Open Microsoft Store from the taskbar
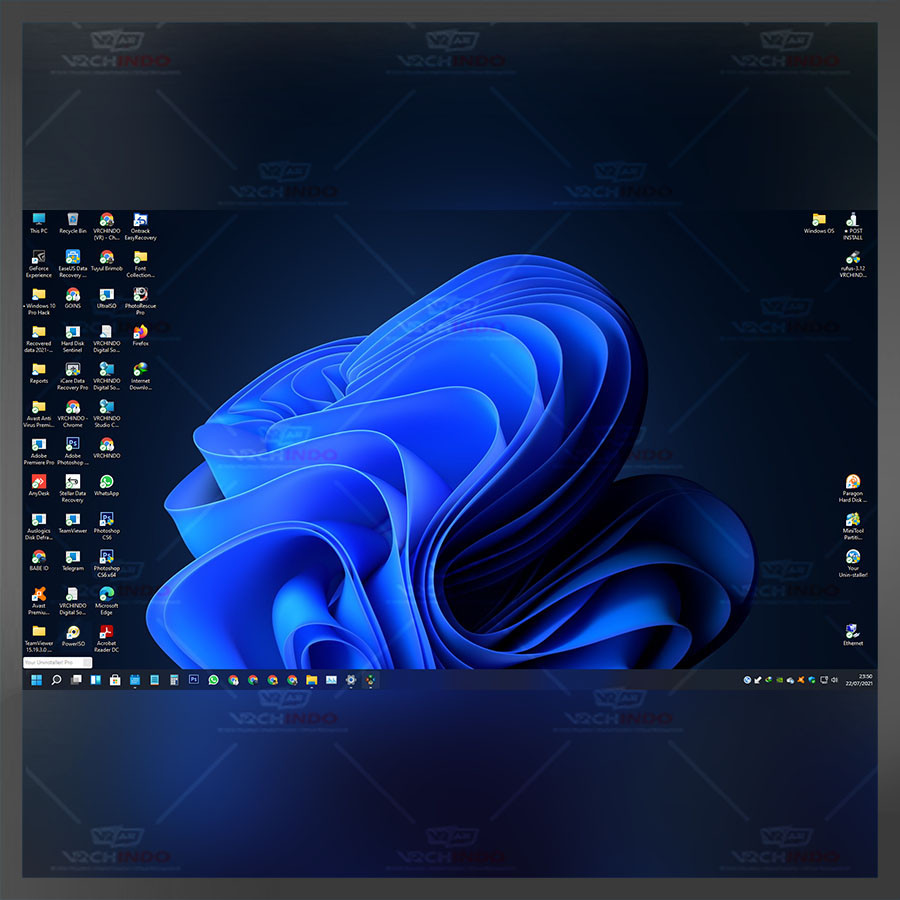Screen dimensions: 900x900 tap(115, 680)
